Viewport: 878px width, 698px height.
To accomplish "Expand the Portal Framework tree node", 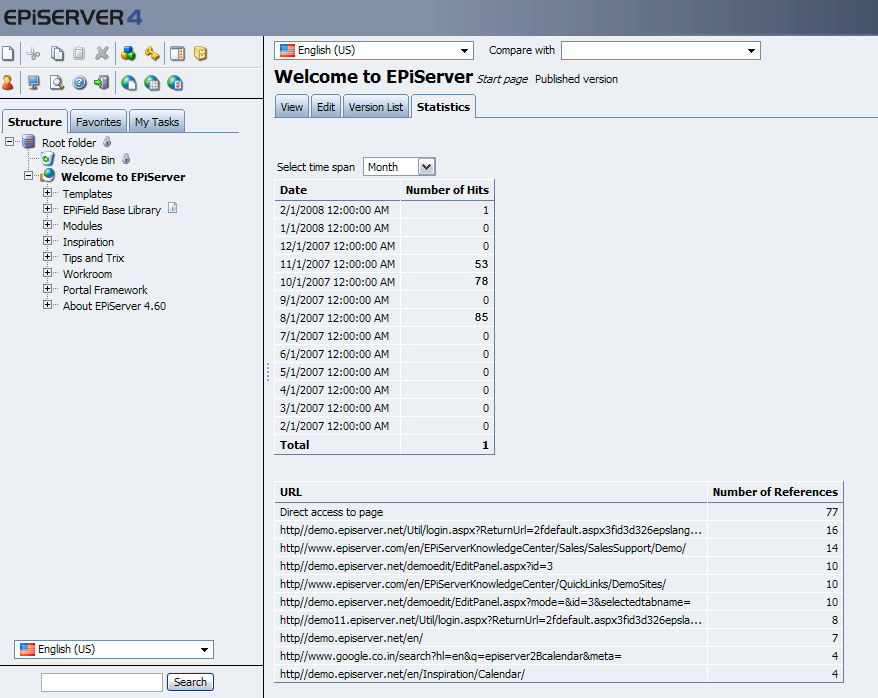I will [47, 290].
